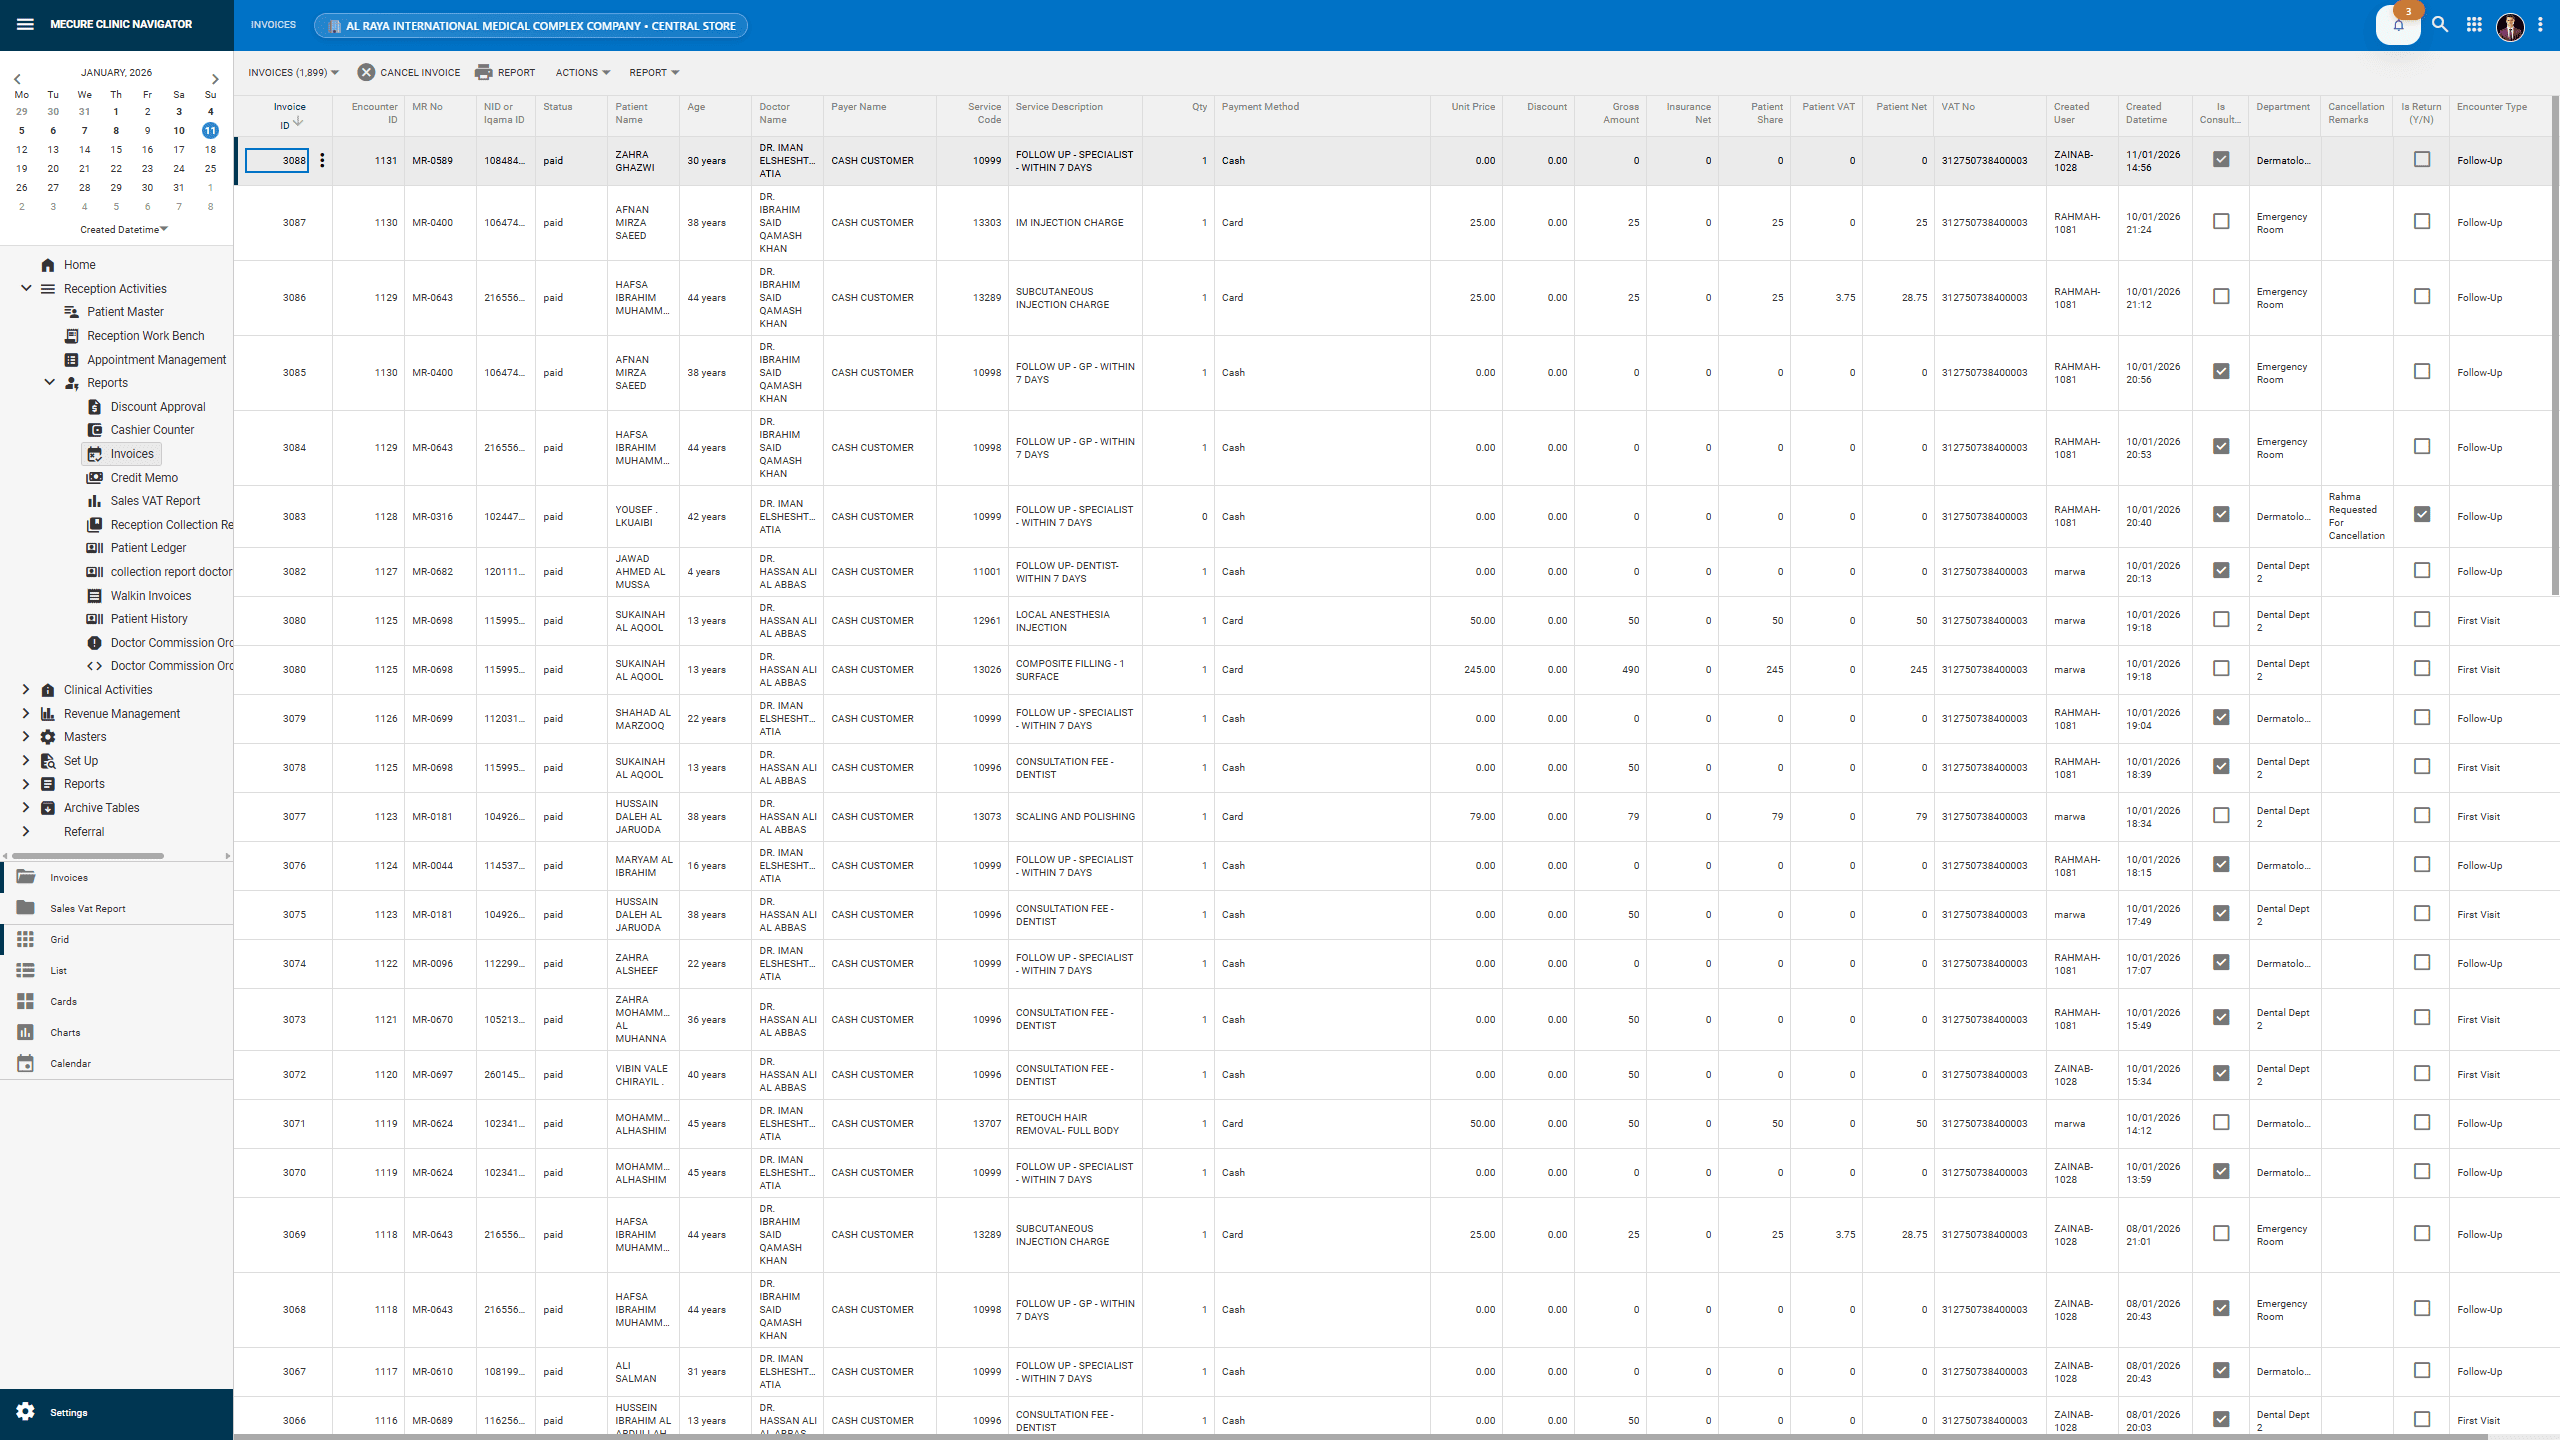Click the hamburger navigation icon
Image resolution: width=2560 pixels, height=1440 pixels.
[x=25, y=24]
